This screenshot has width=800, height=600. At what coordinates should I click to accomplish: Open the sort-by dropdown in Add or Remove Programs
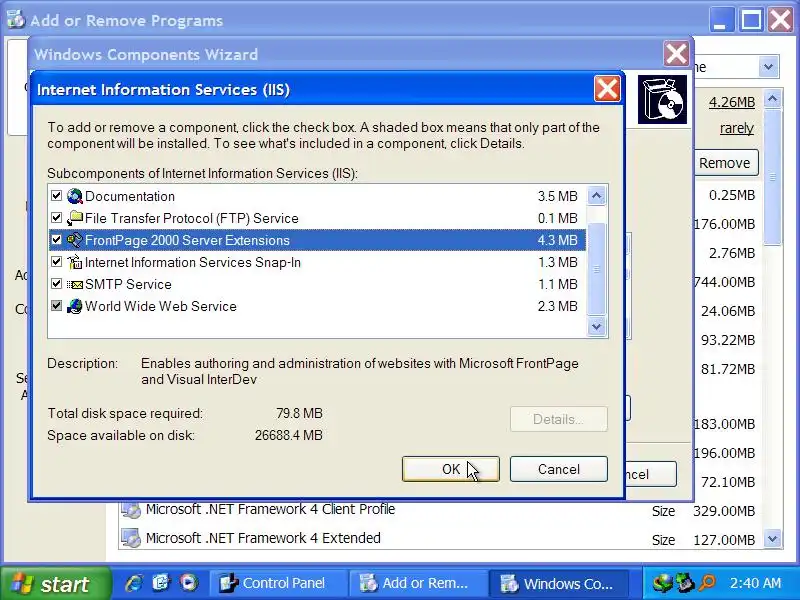coord(768,67)
